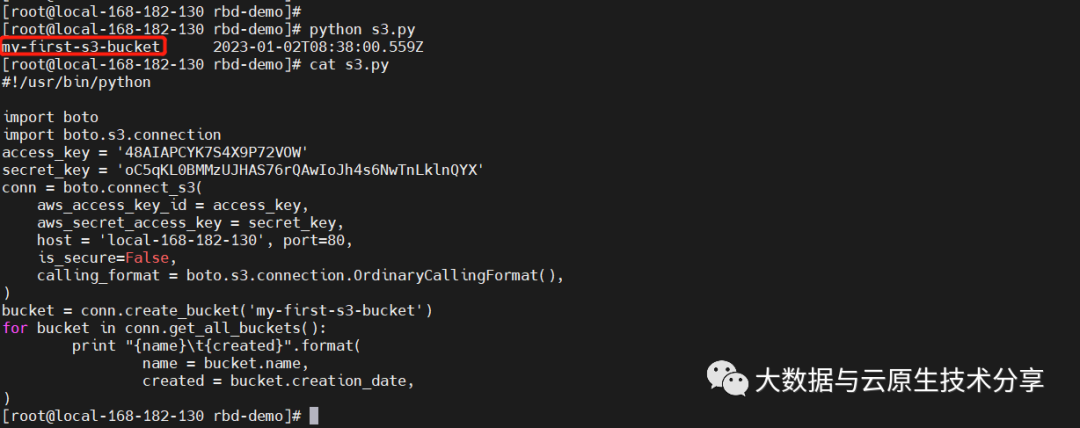Click the 'import boto.s3.connection' line

[112, 134]
